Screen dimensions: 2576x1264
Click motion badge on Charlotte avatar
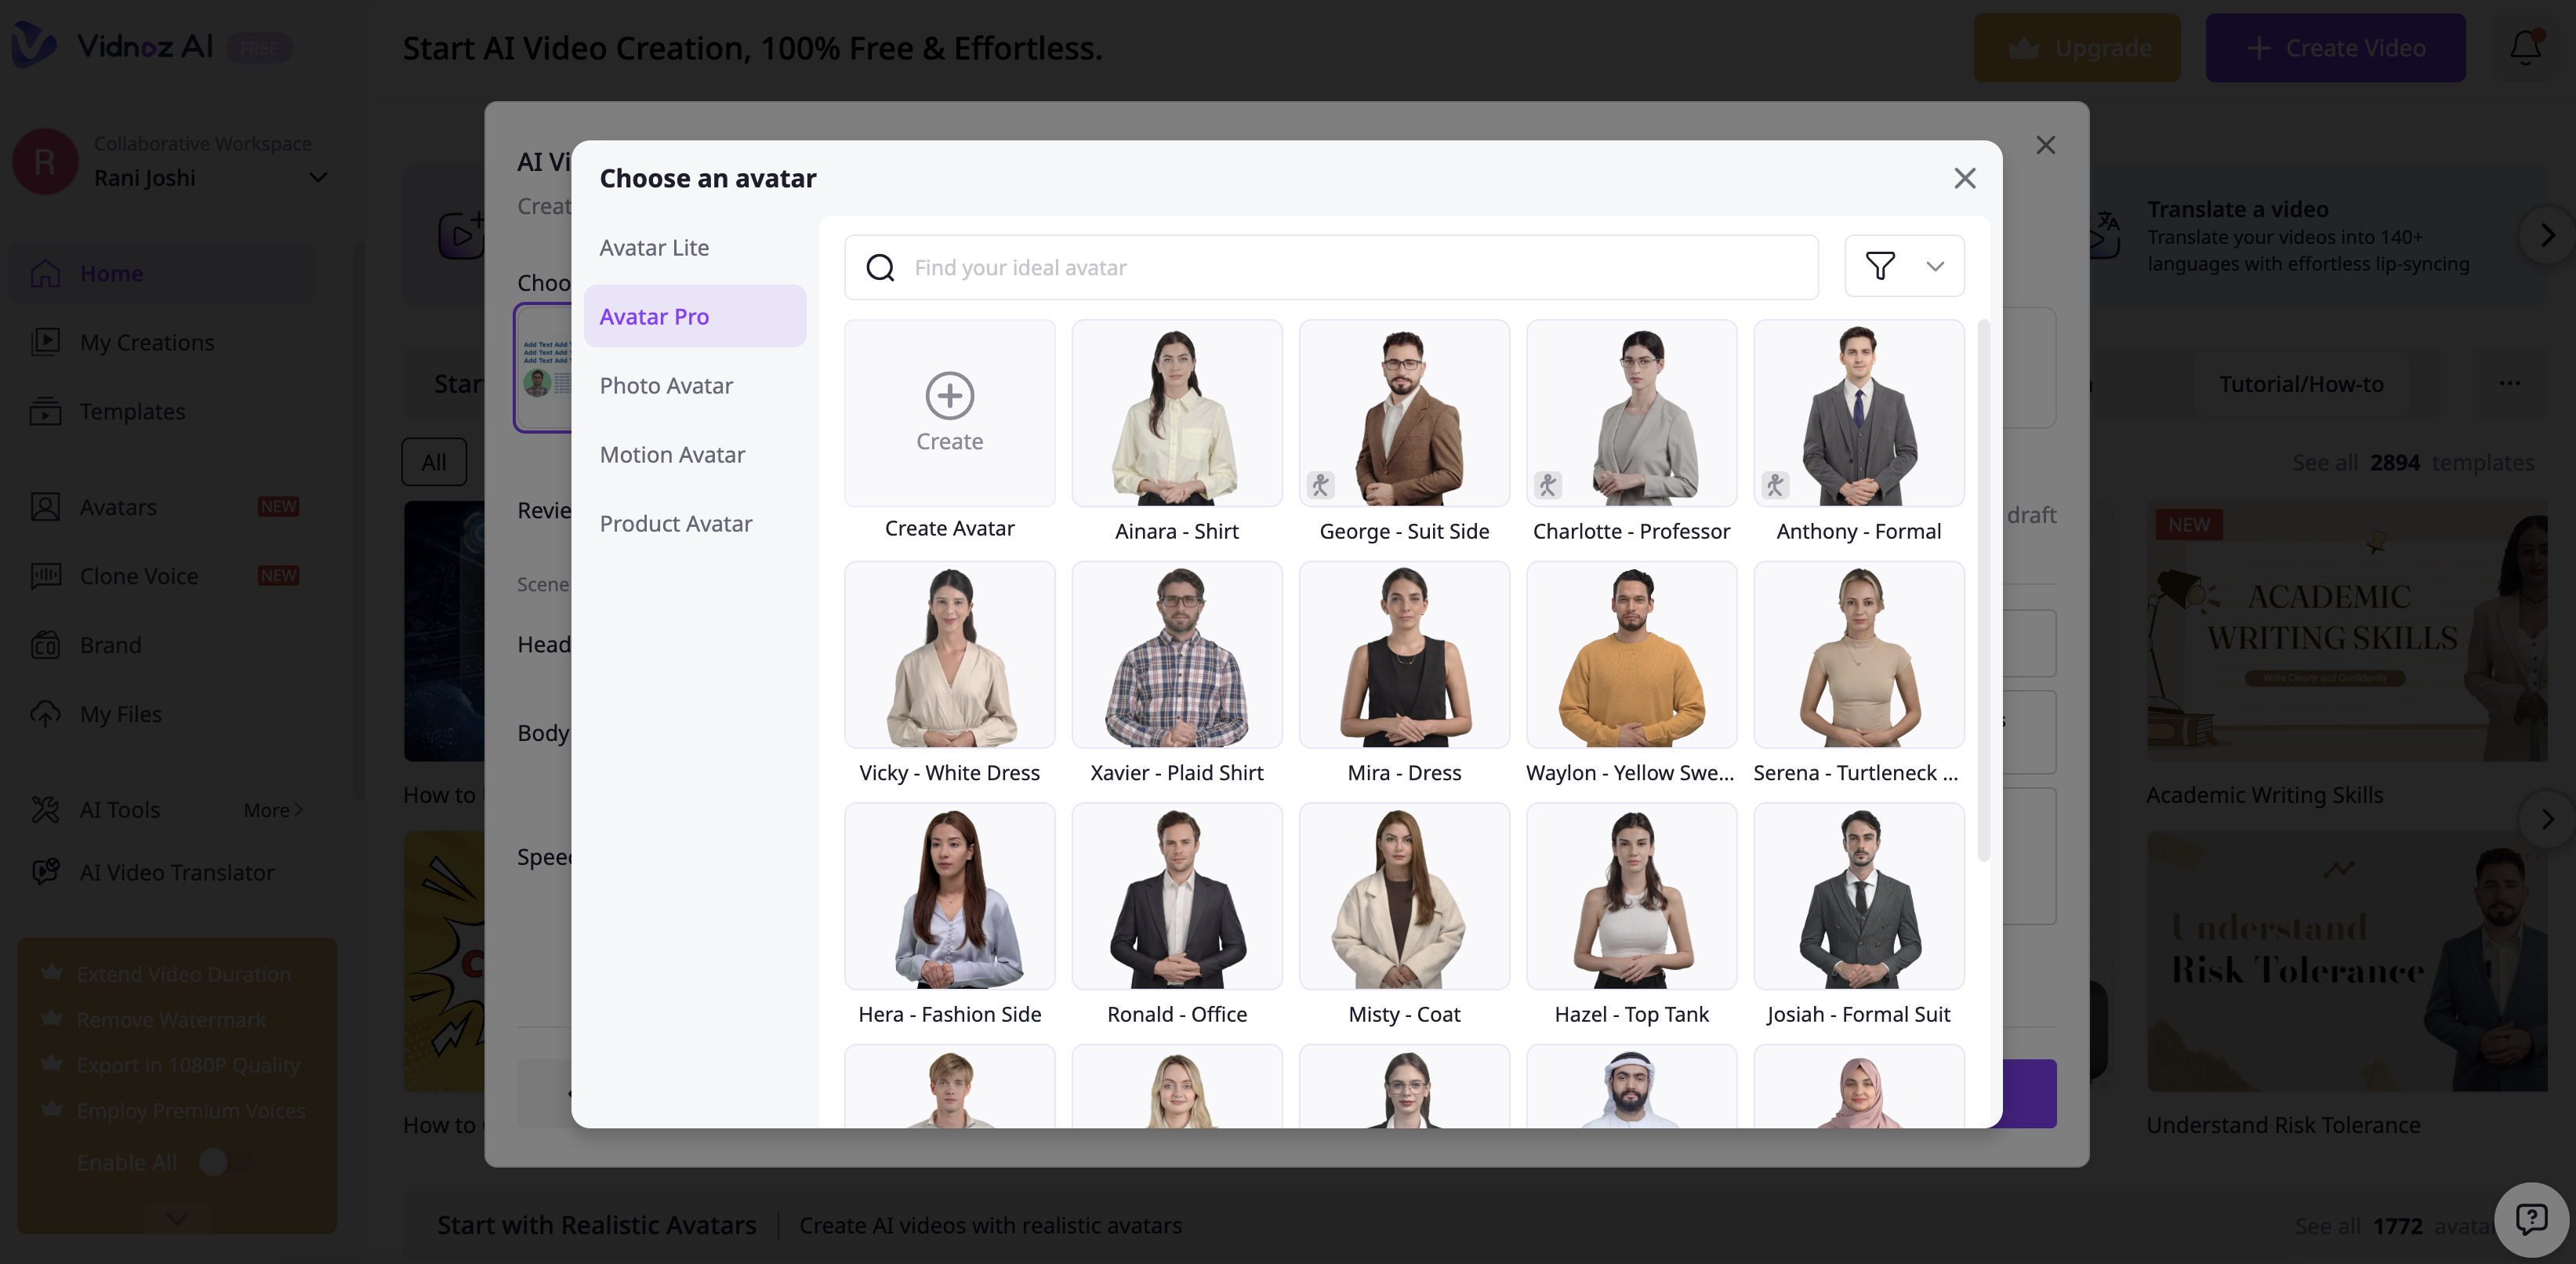pos(1548,486)
